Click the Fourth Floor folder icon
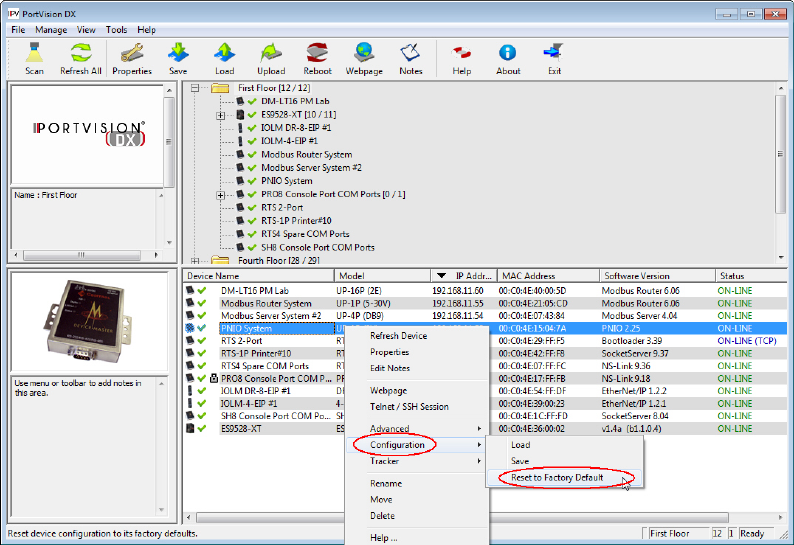 point(220,260)
